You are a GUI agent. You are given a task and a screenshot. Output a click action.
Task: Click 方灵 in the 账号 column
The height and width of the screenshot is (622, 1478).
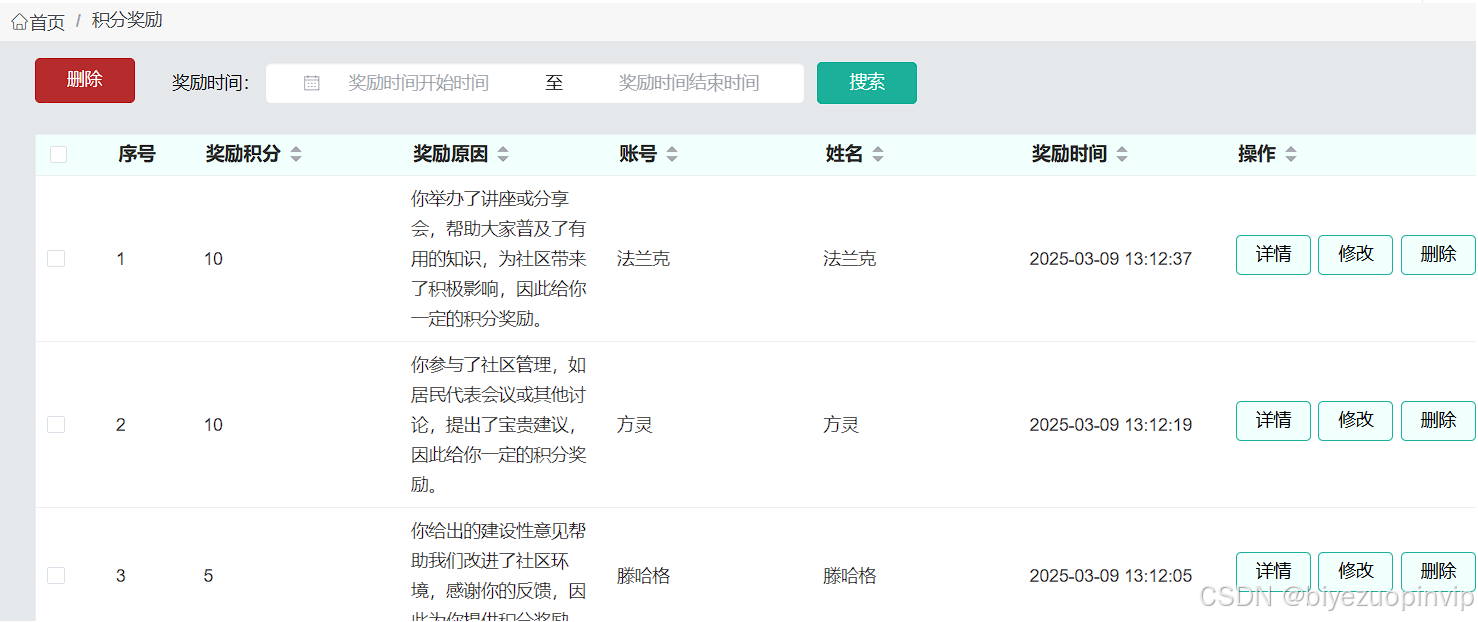635,425
